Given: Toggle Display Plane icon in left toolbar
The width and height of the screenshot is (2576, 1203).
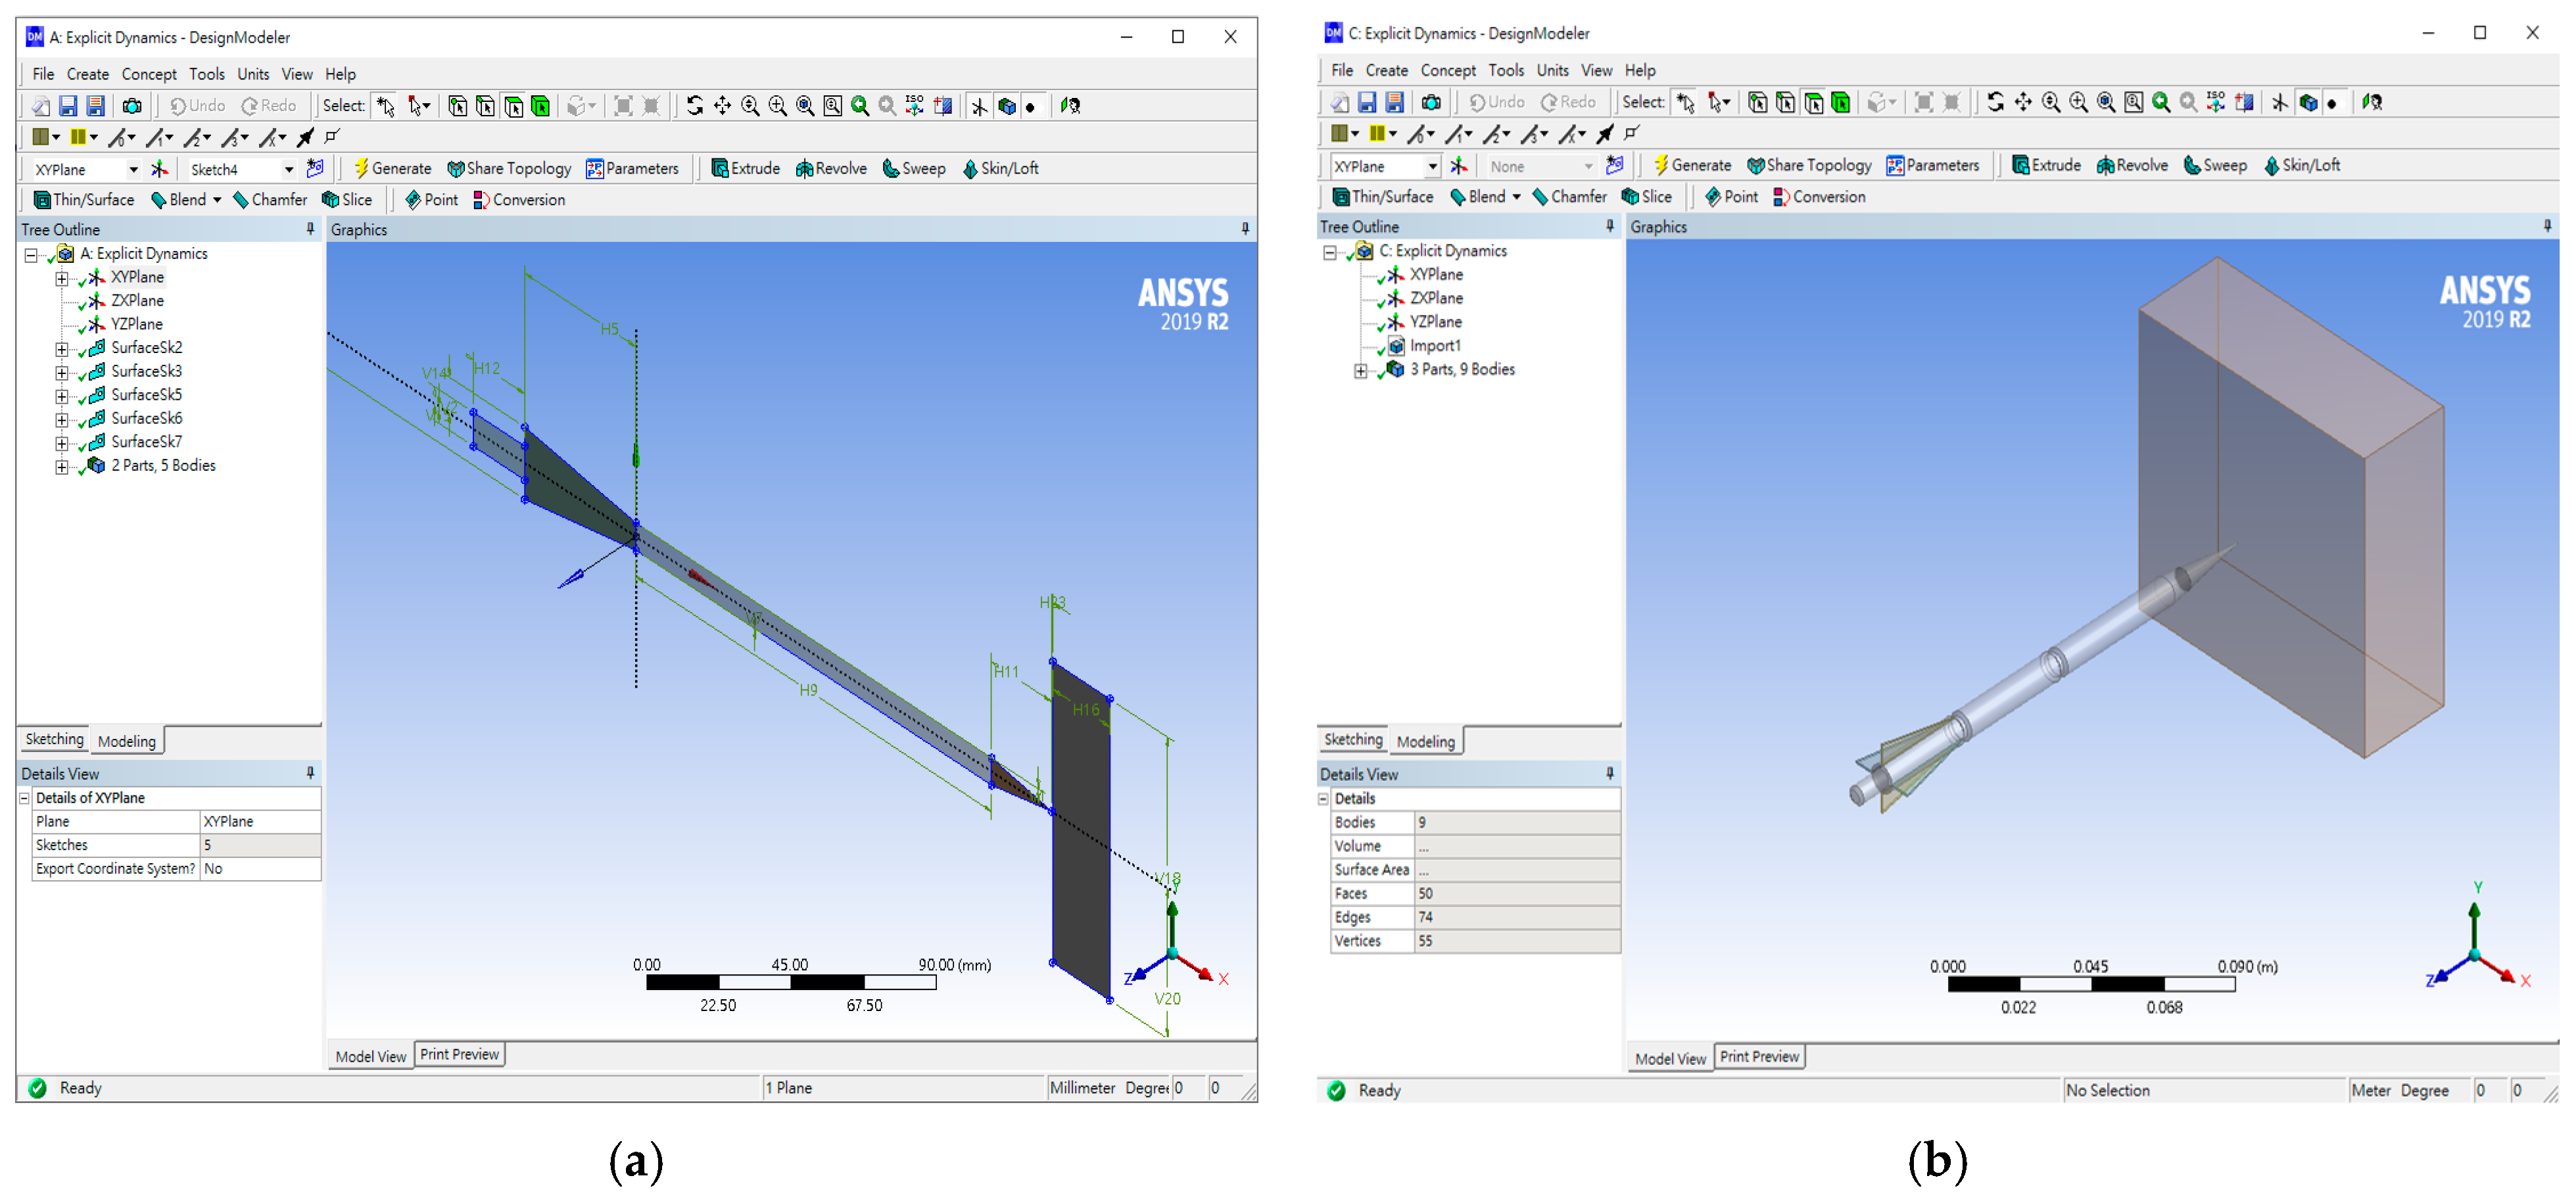Looking at the screenshot, I should point(979,106).
